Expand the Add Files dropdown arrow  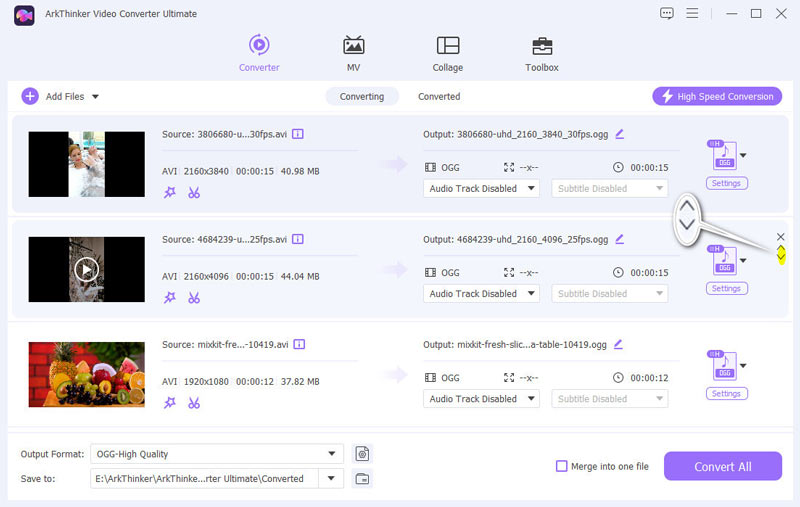click(x=95, y=96)
